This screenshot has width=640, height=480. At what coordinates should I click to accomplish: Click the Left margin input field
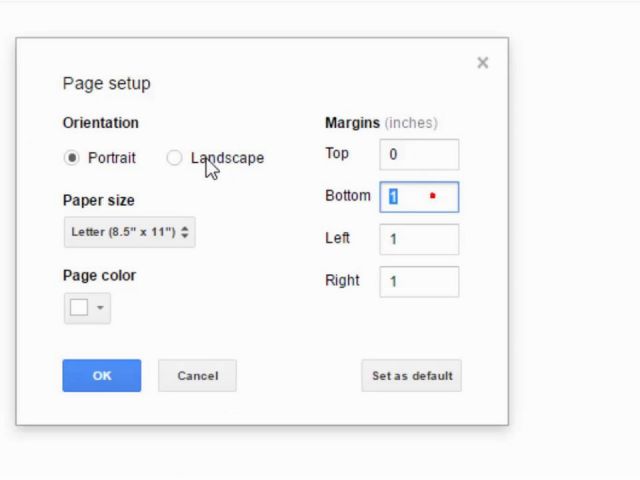click(419, 239)
